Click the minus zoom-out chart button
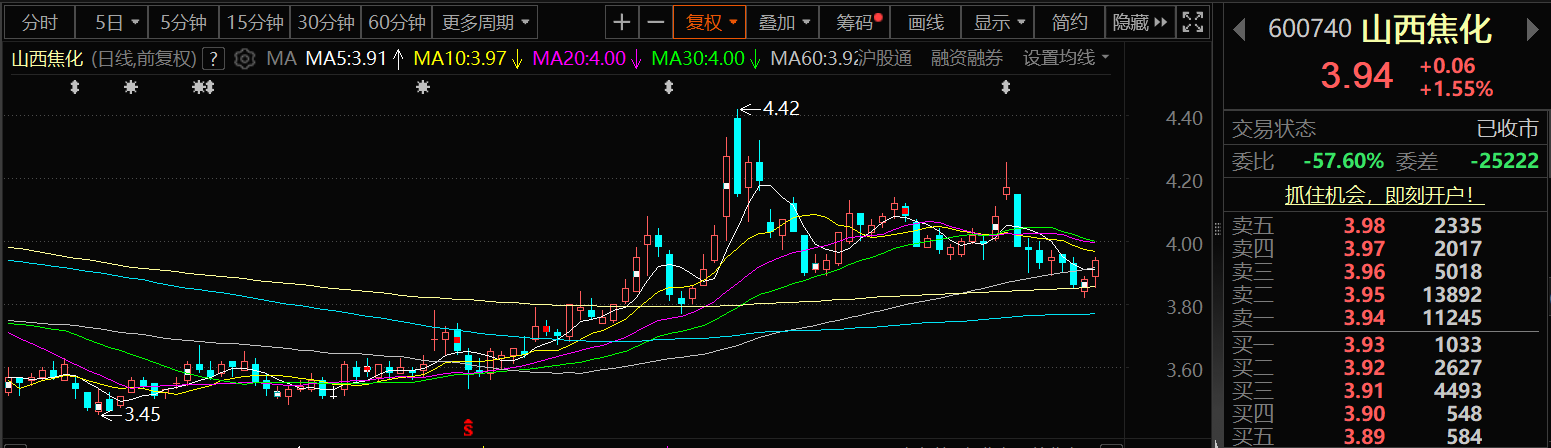 [x=655, y=21]
